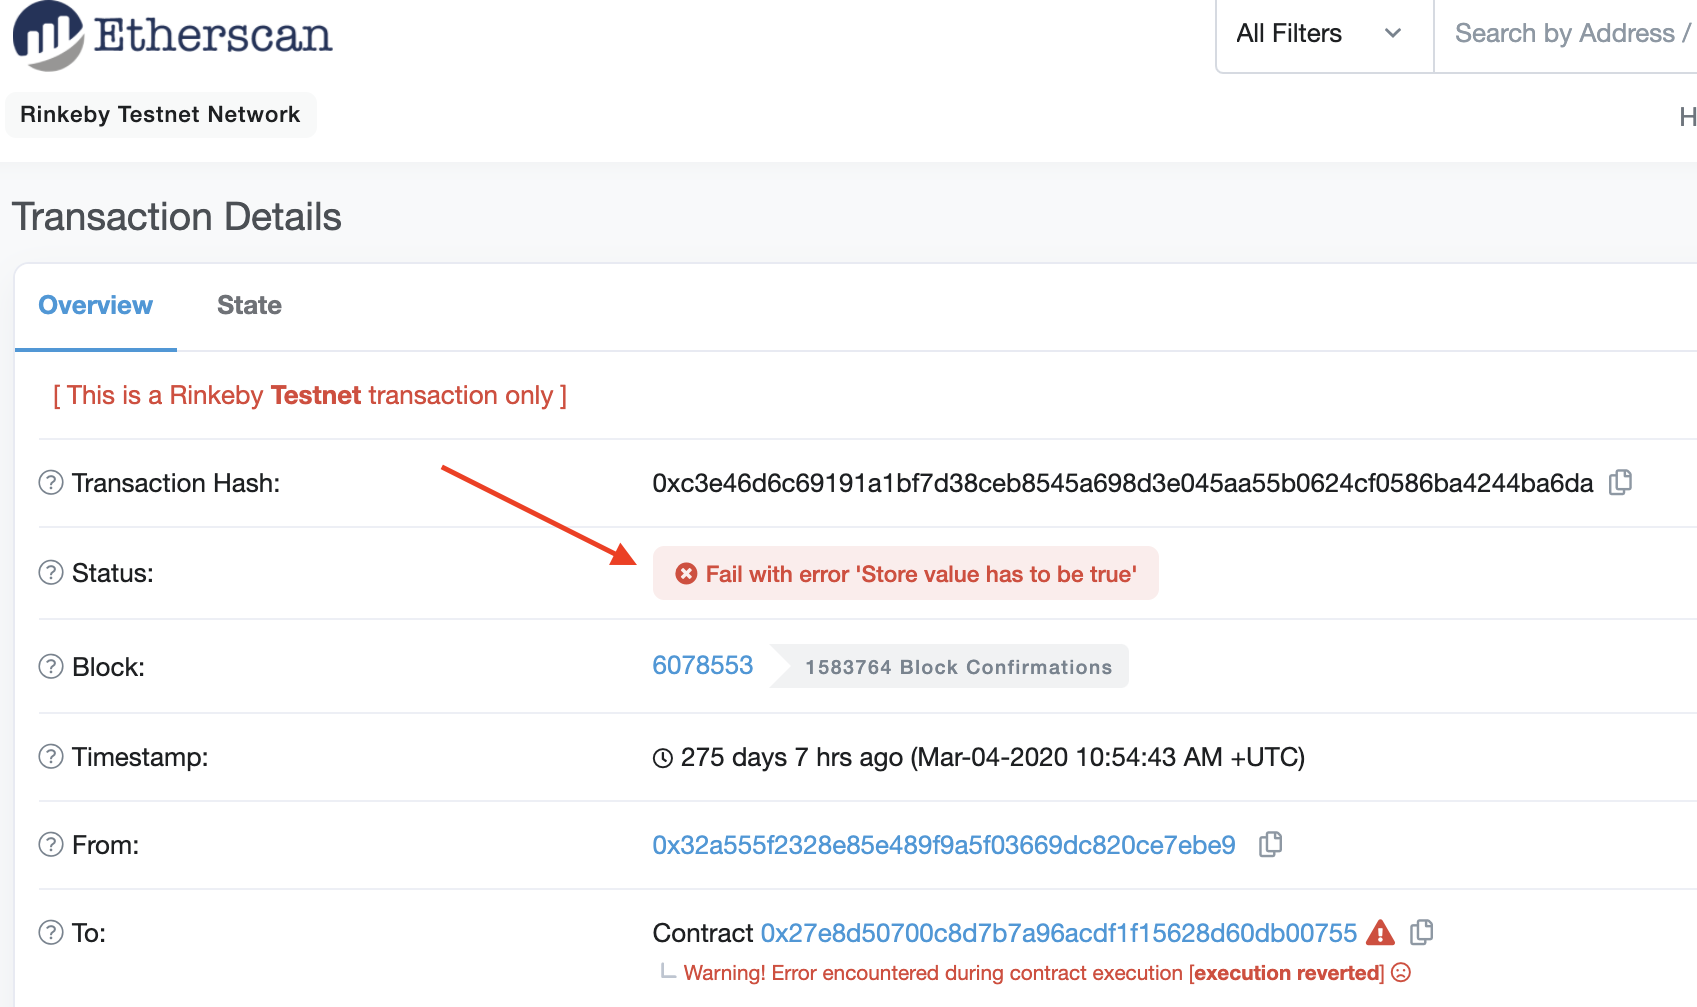1697x1007 pixels.
Task: Copy the From address with copy icon
Action: [x=1272, y=844]
